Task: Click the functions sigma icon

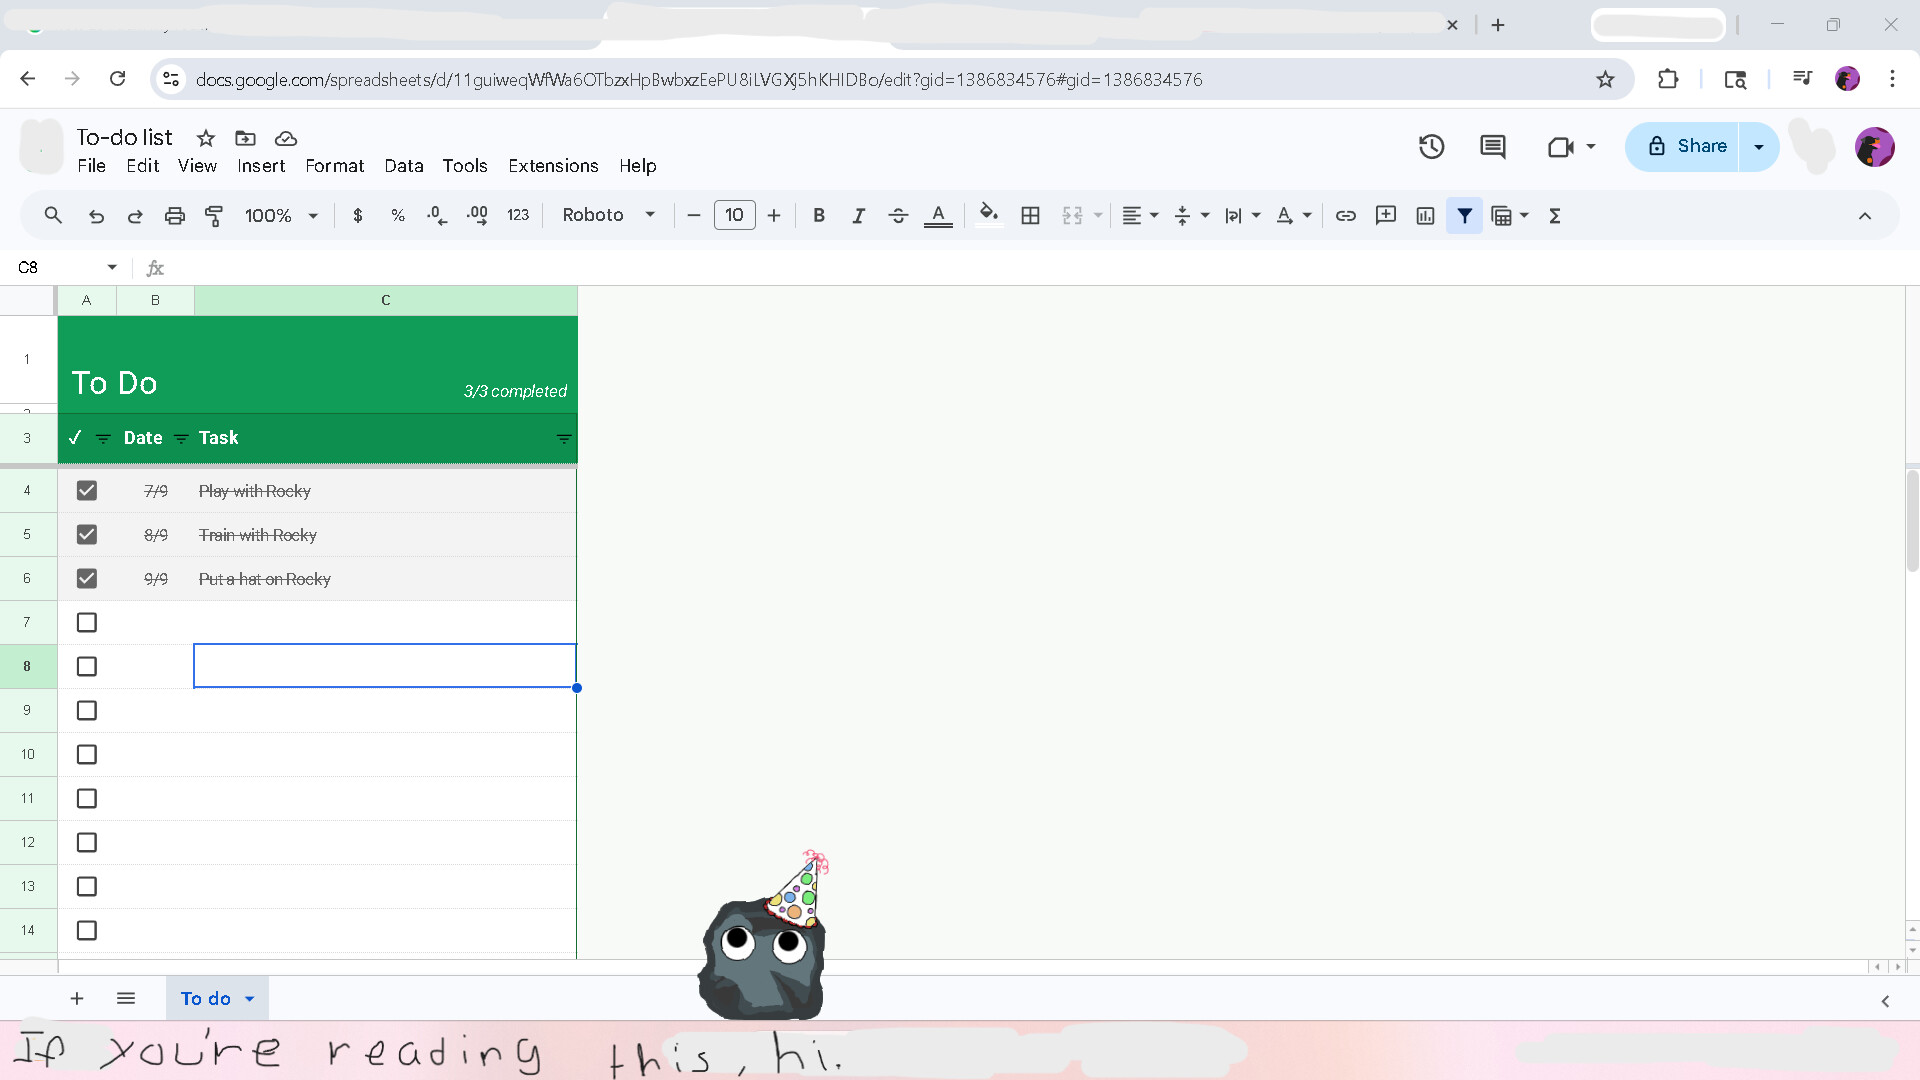Action: pos(1555,215)
